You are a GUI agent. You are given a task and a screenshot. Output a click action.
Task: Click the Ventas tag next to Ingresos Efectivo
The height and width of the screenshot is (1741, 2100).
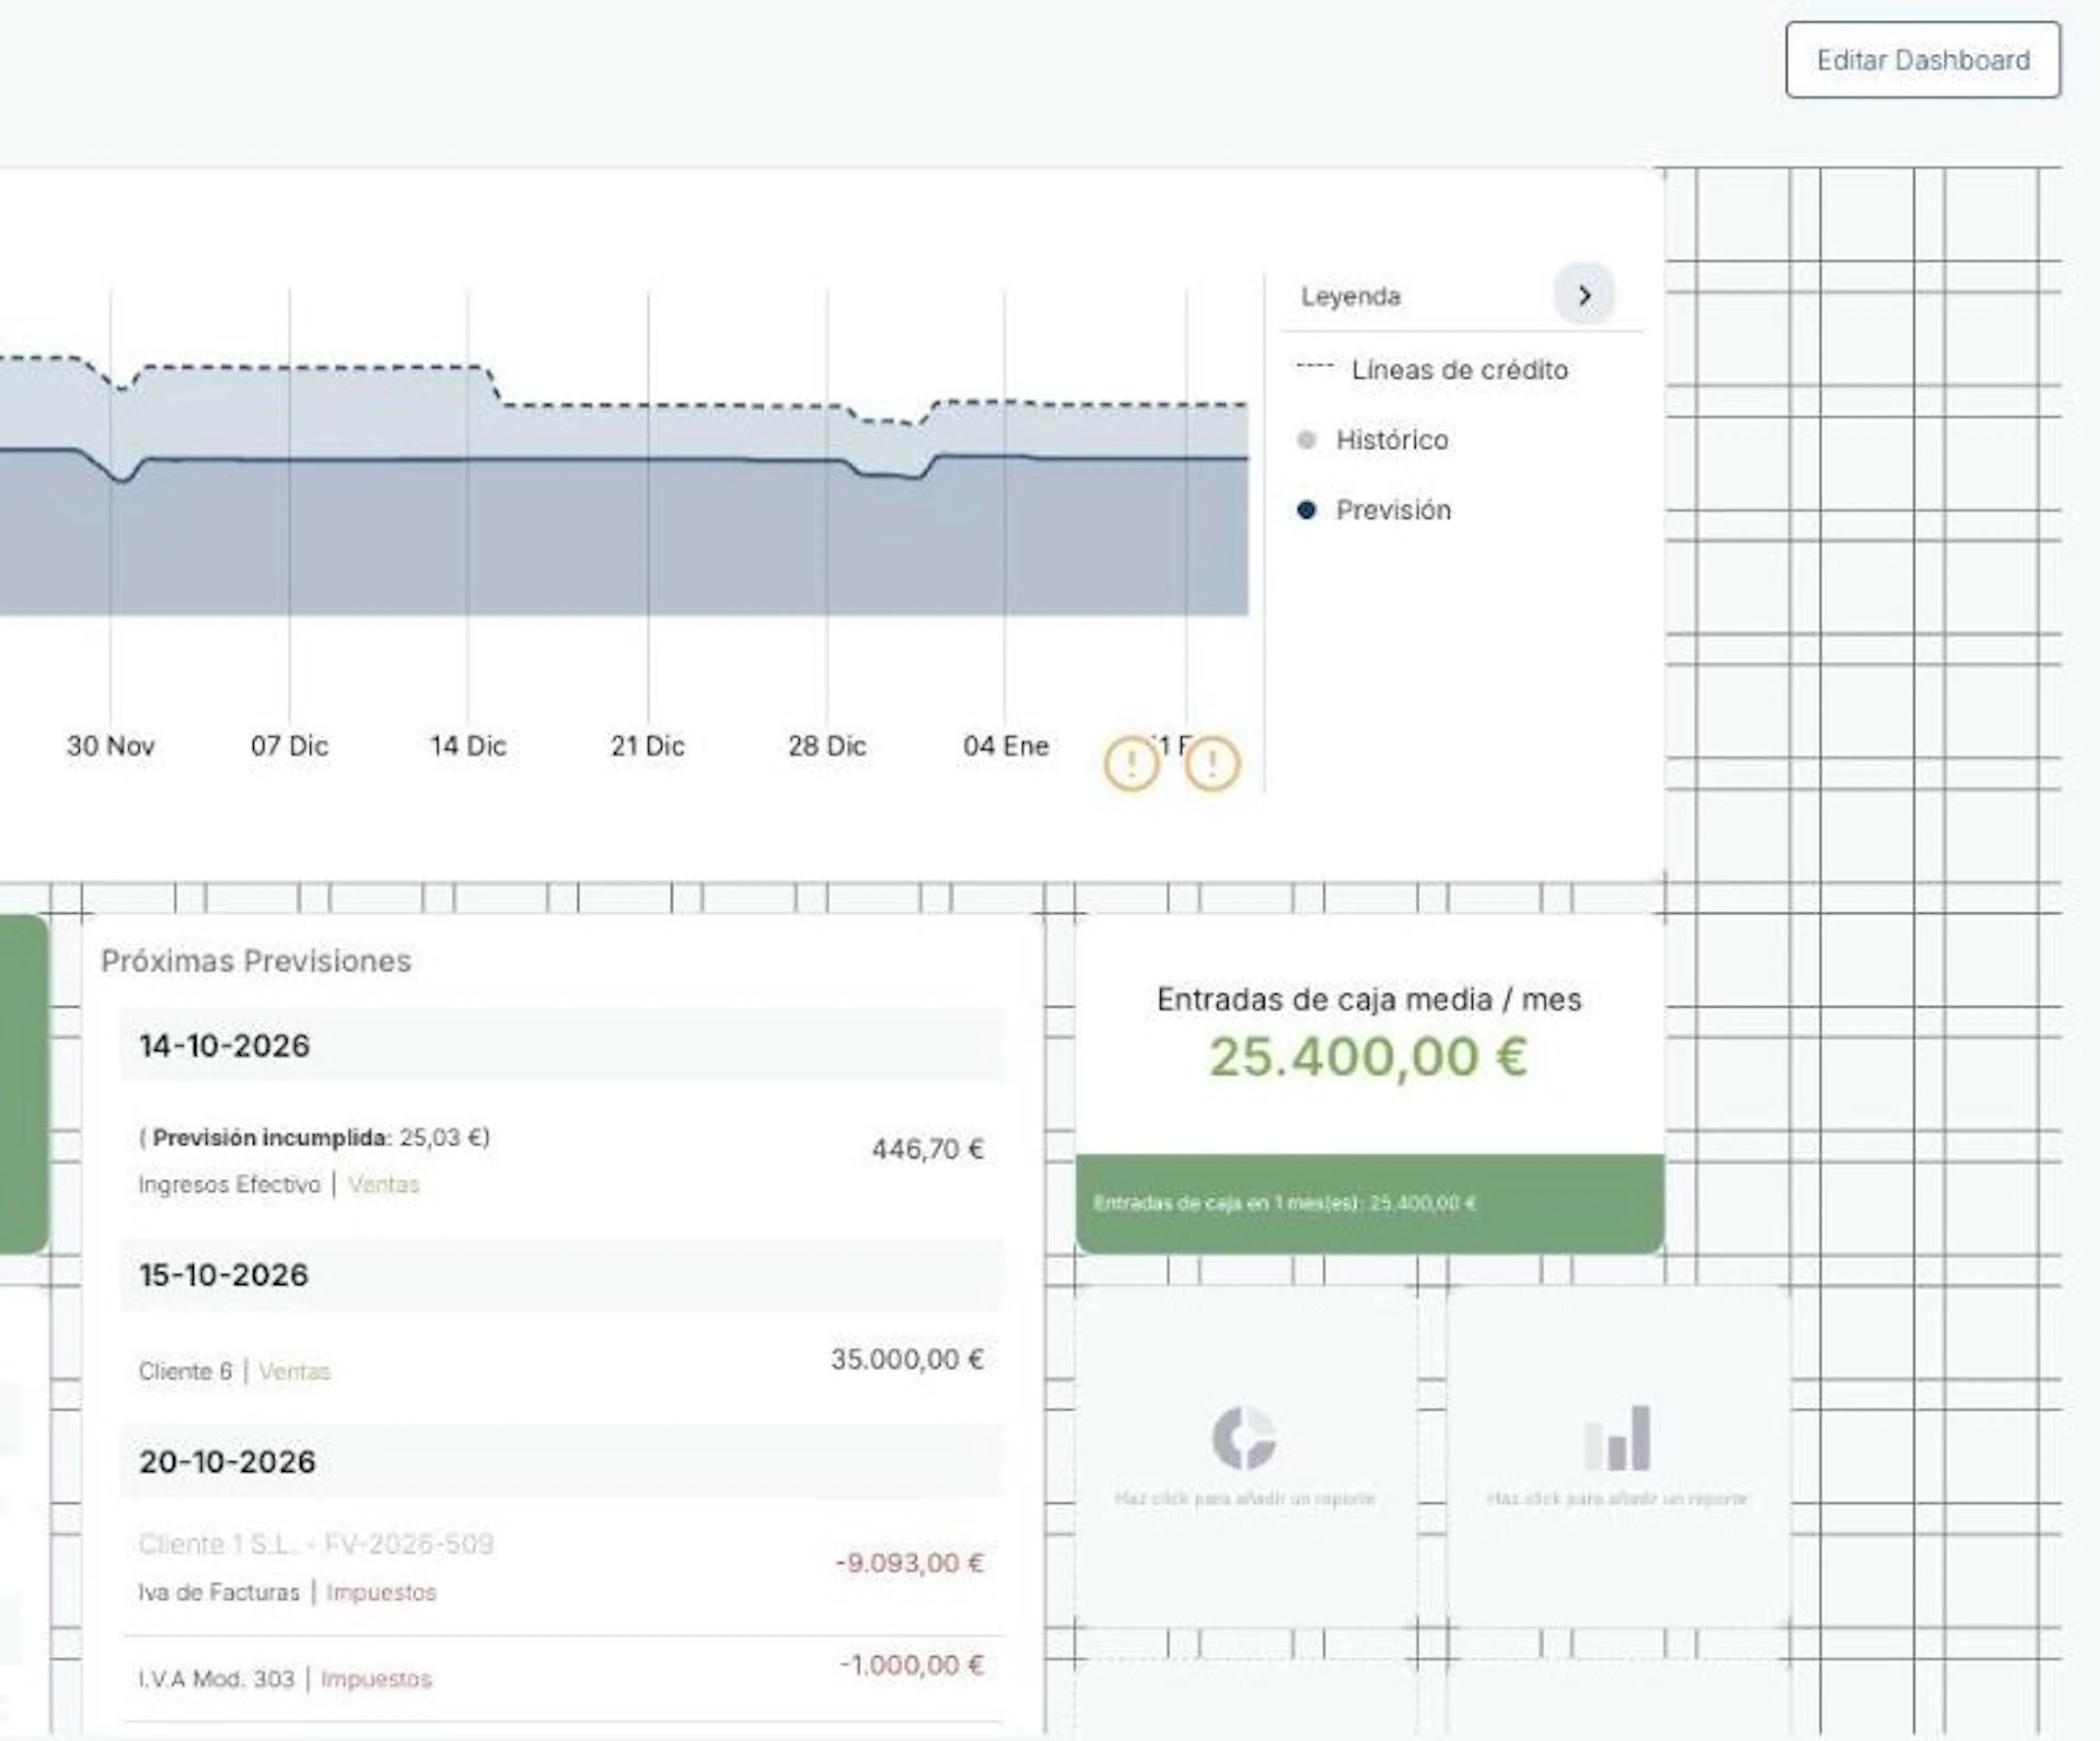click(x=384, y=1184)
